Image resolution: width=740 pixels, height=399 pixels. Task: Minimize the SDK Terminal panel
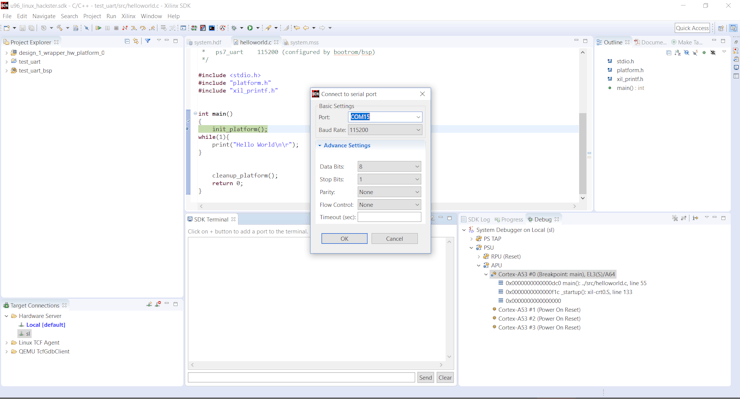[x=440, y=218]
